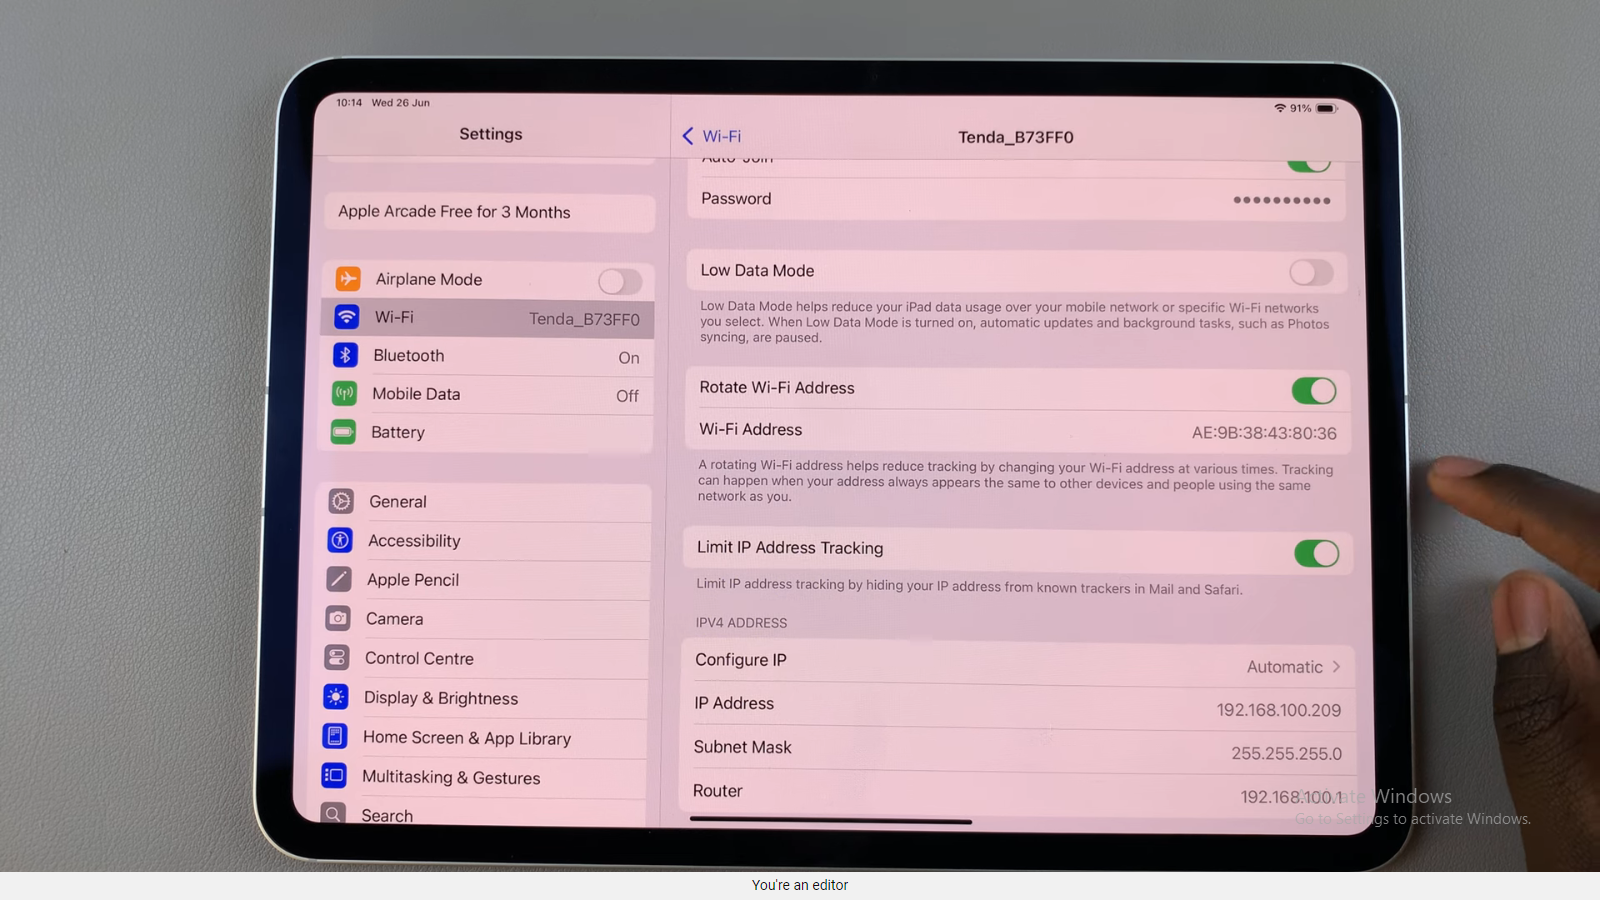The width and height of the screenshot is (1600, 900).
Task: Tap the Bluetooth On status text
Action: (x=629, y=358)
